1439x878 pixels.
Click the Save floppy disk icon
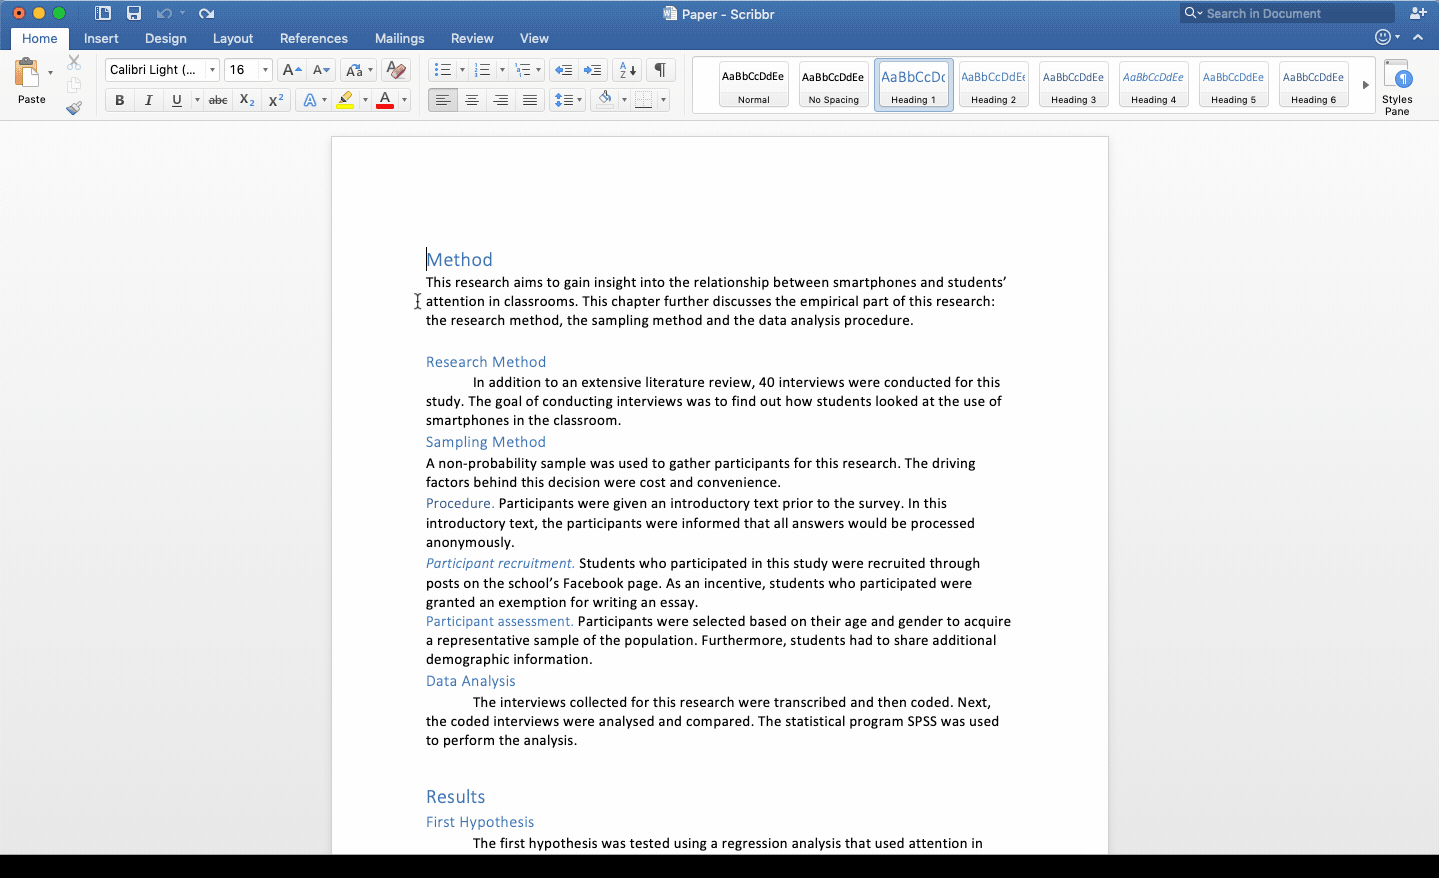click(134, 13)
